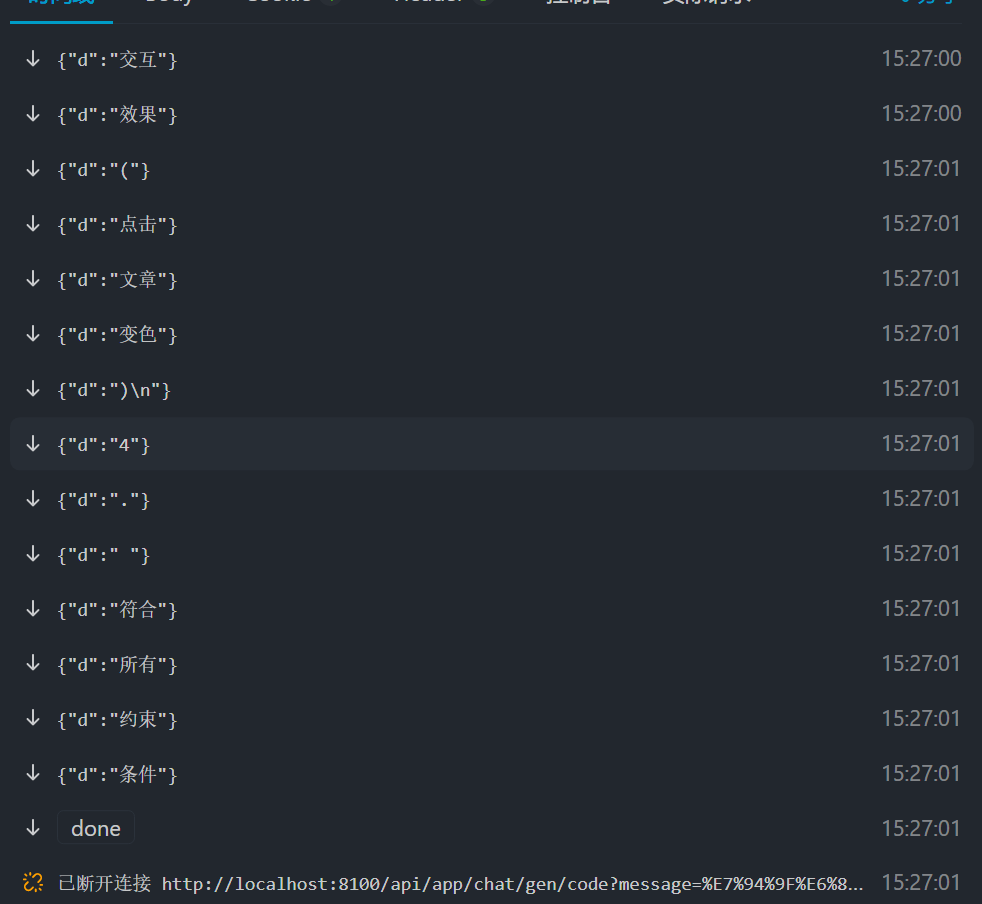982x904 pixels.
Task: Click the down arrow next to "变色" entry
Action: tap(33, 334)
